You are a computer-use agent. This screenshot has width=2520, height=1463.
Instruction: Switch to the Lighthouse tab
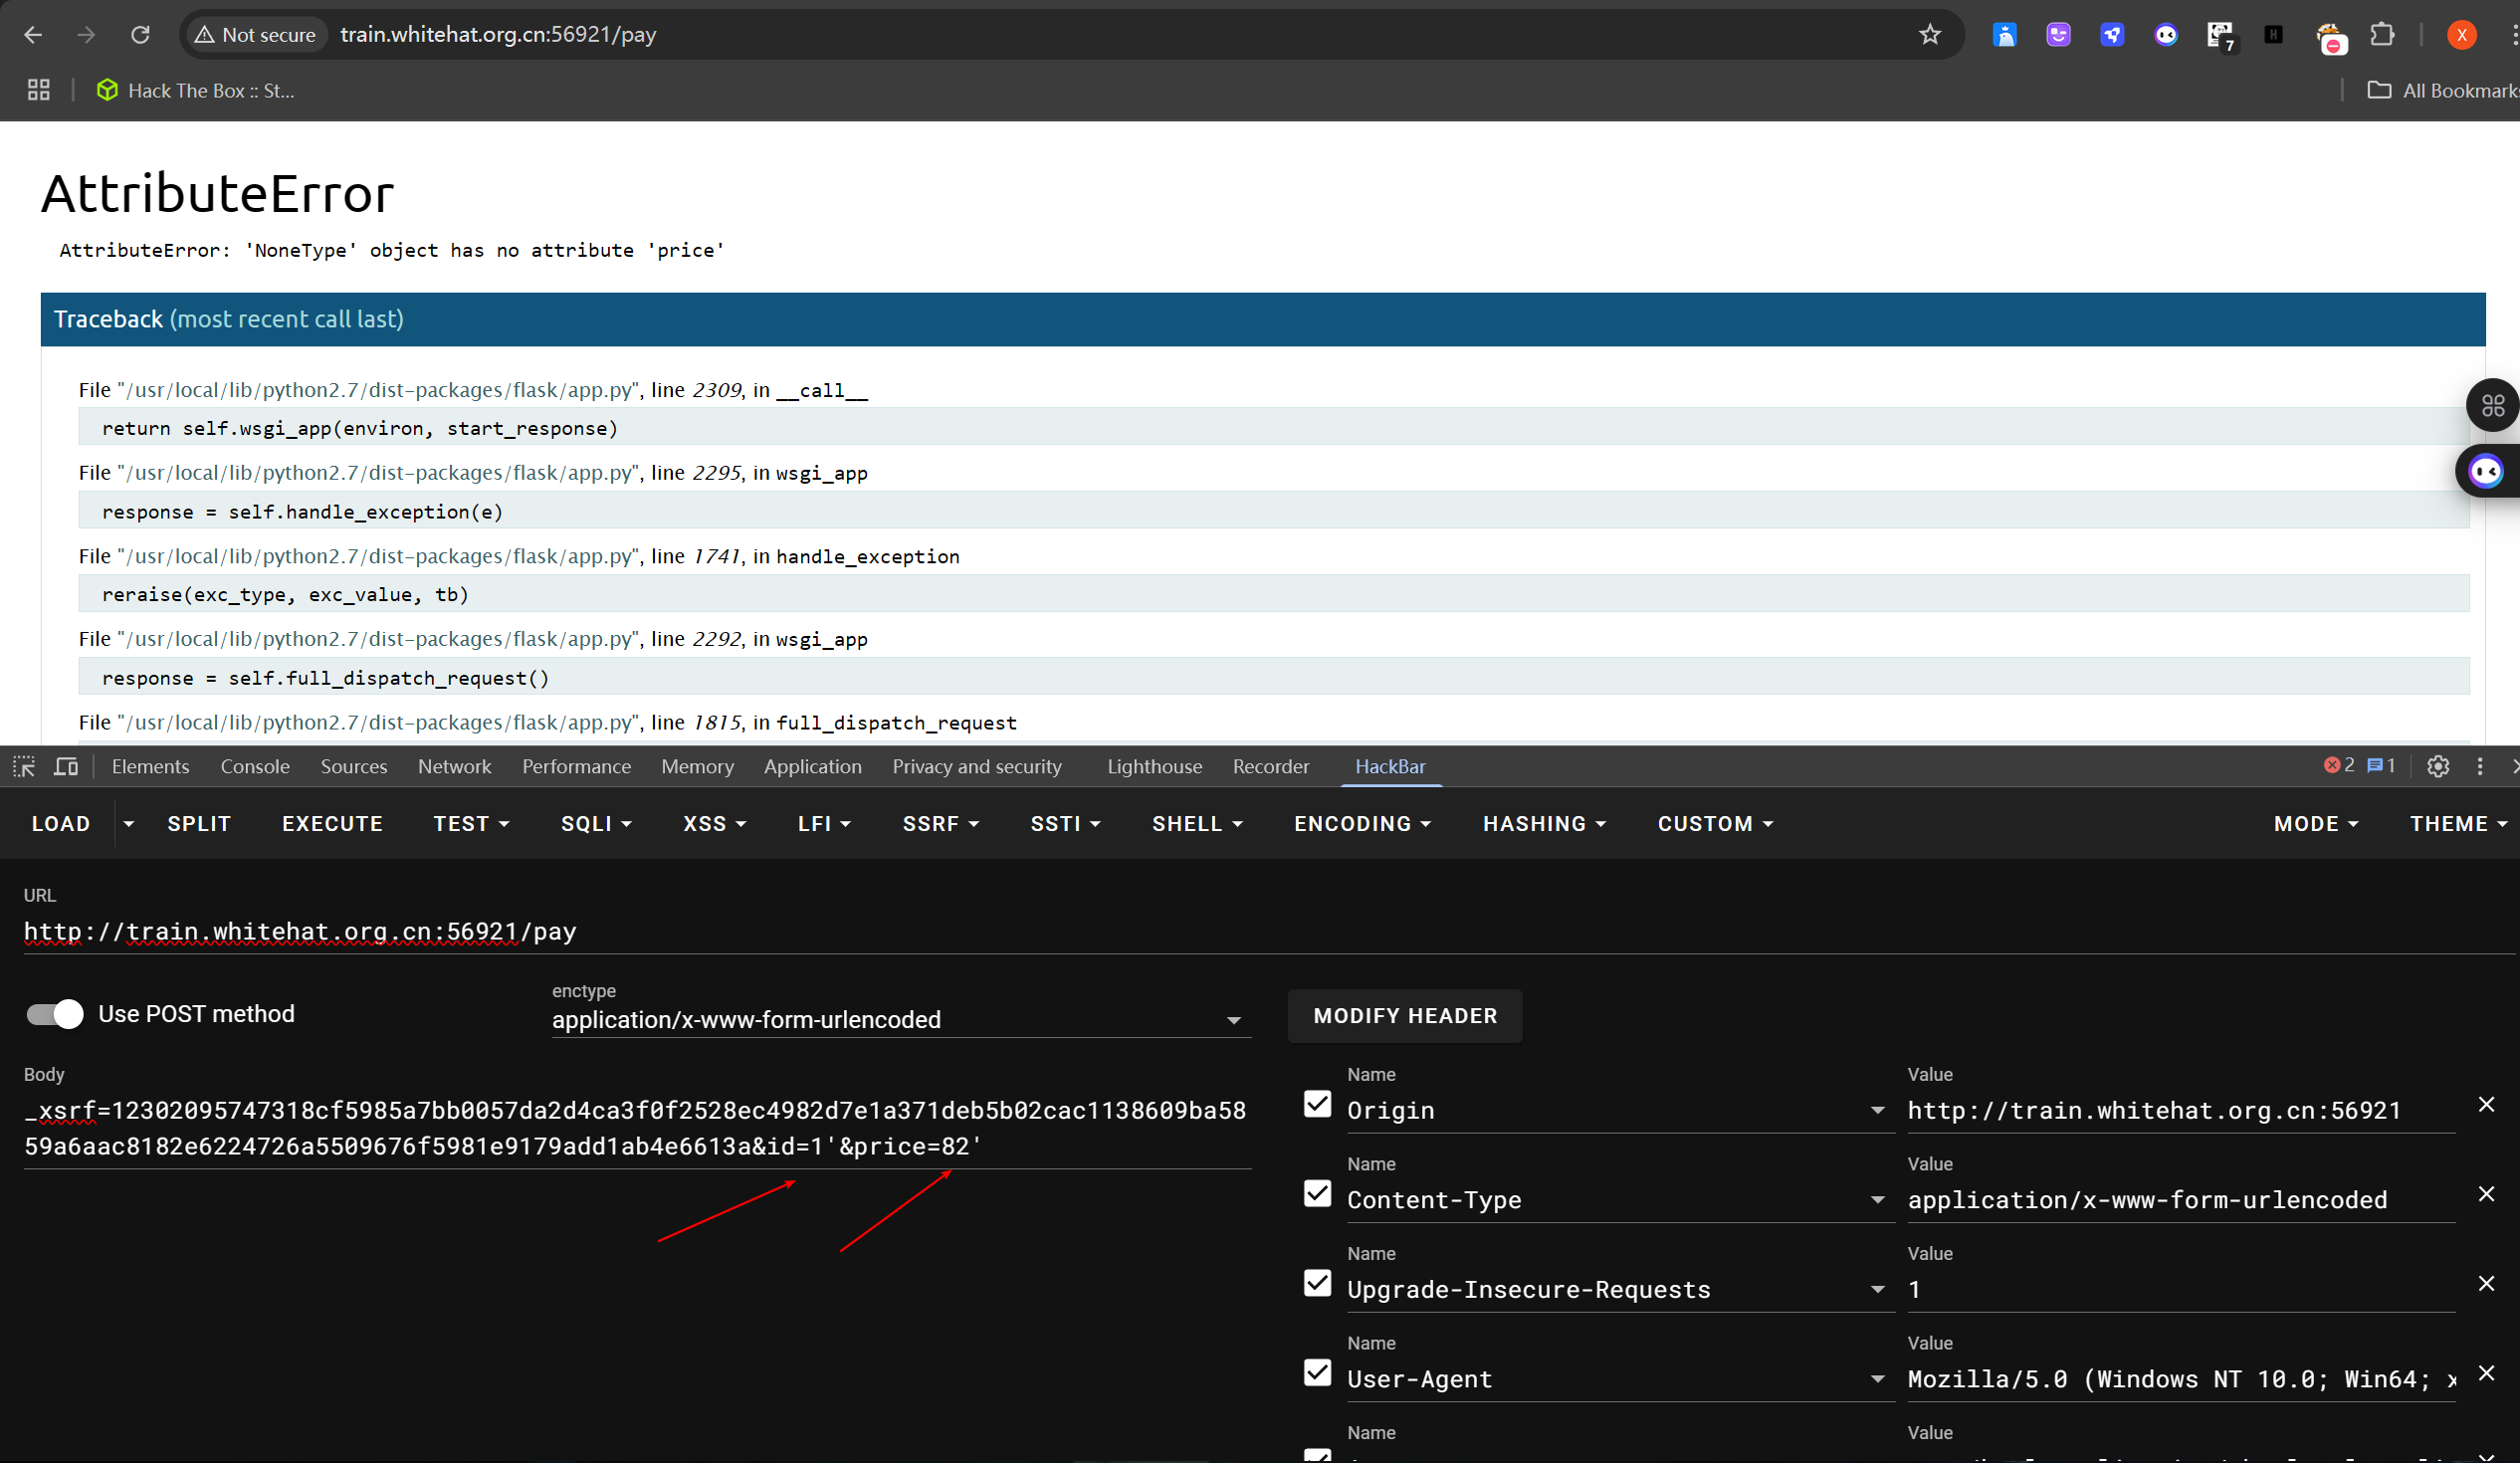pyautogui.click(x=1154, y=766)
